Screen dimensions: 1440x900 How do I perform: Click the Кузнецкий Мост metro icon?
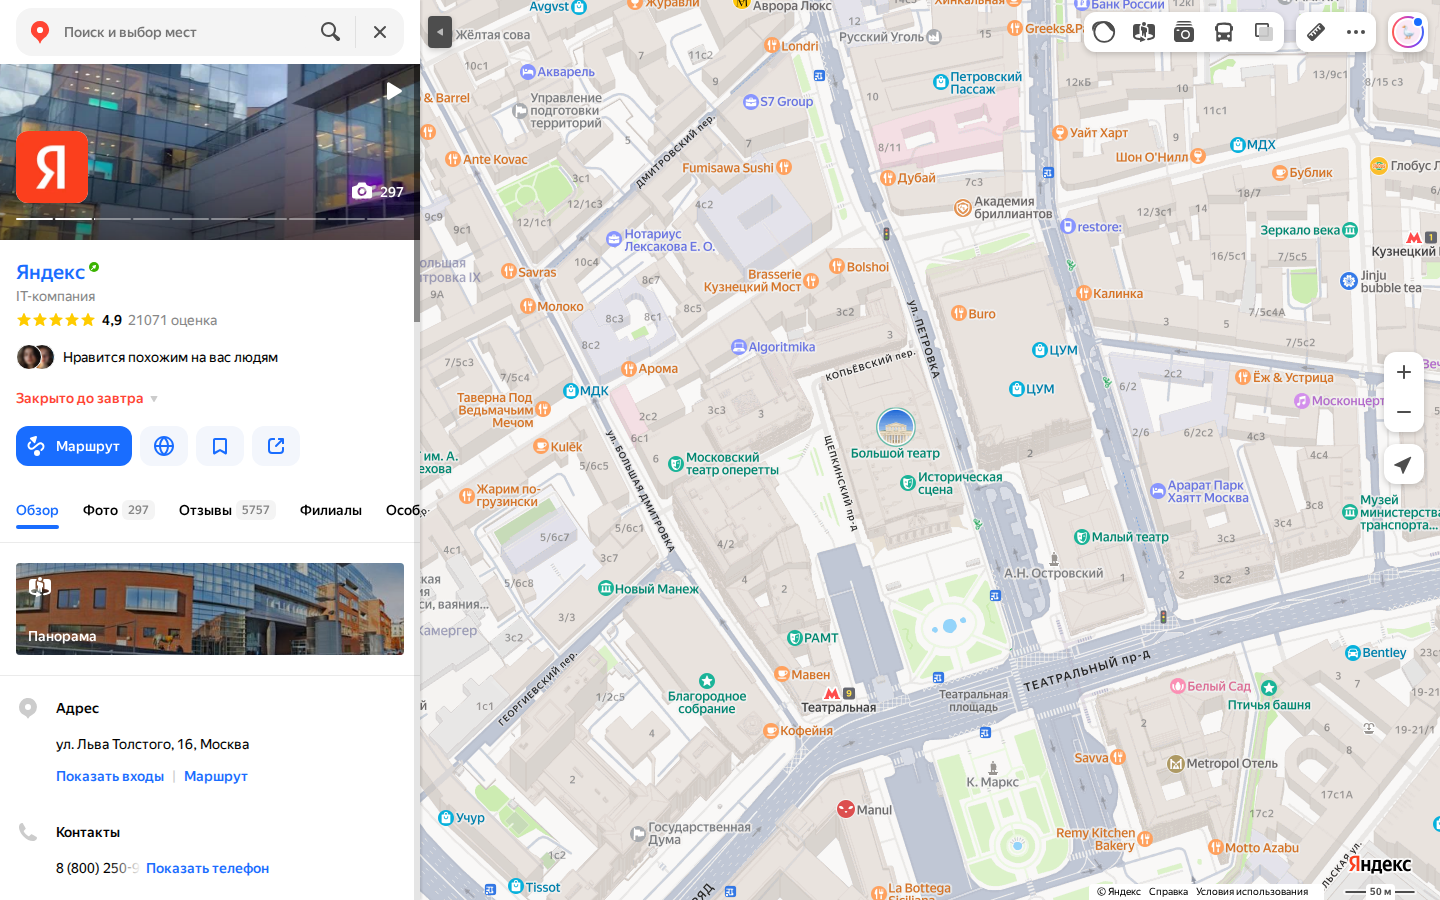[1413, 238]
